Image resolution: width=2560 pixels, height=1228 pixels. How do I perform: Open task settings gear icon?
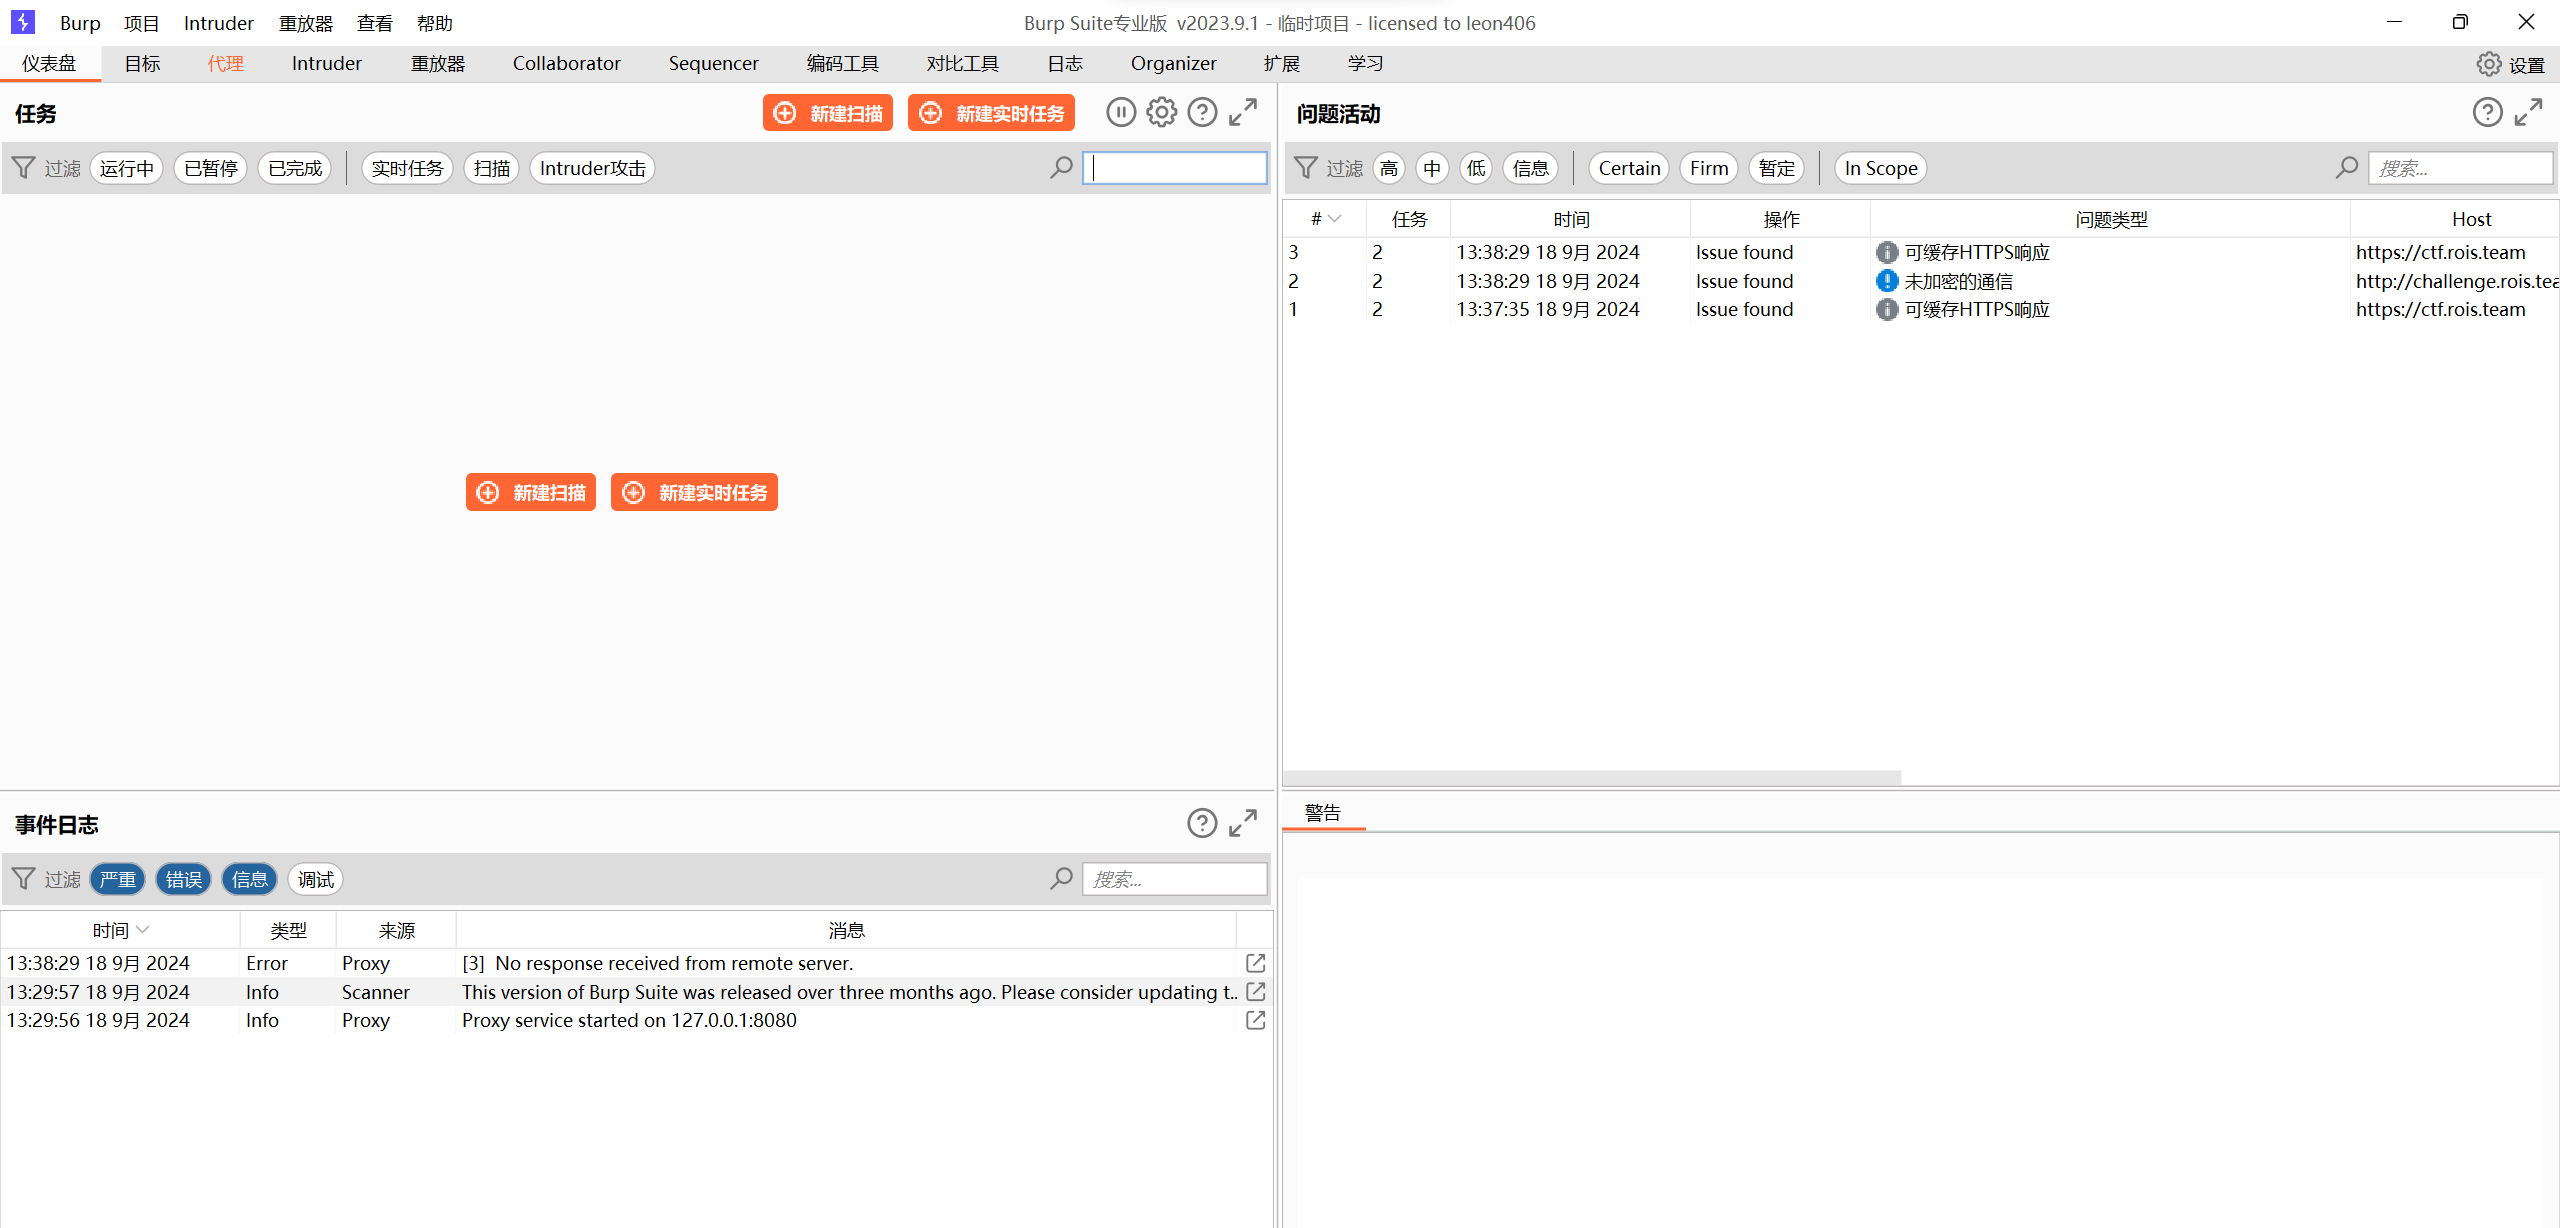pos(1161,113)
